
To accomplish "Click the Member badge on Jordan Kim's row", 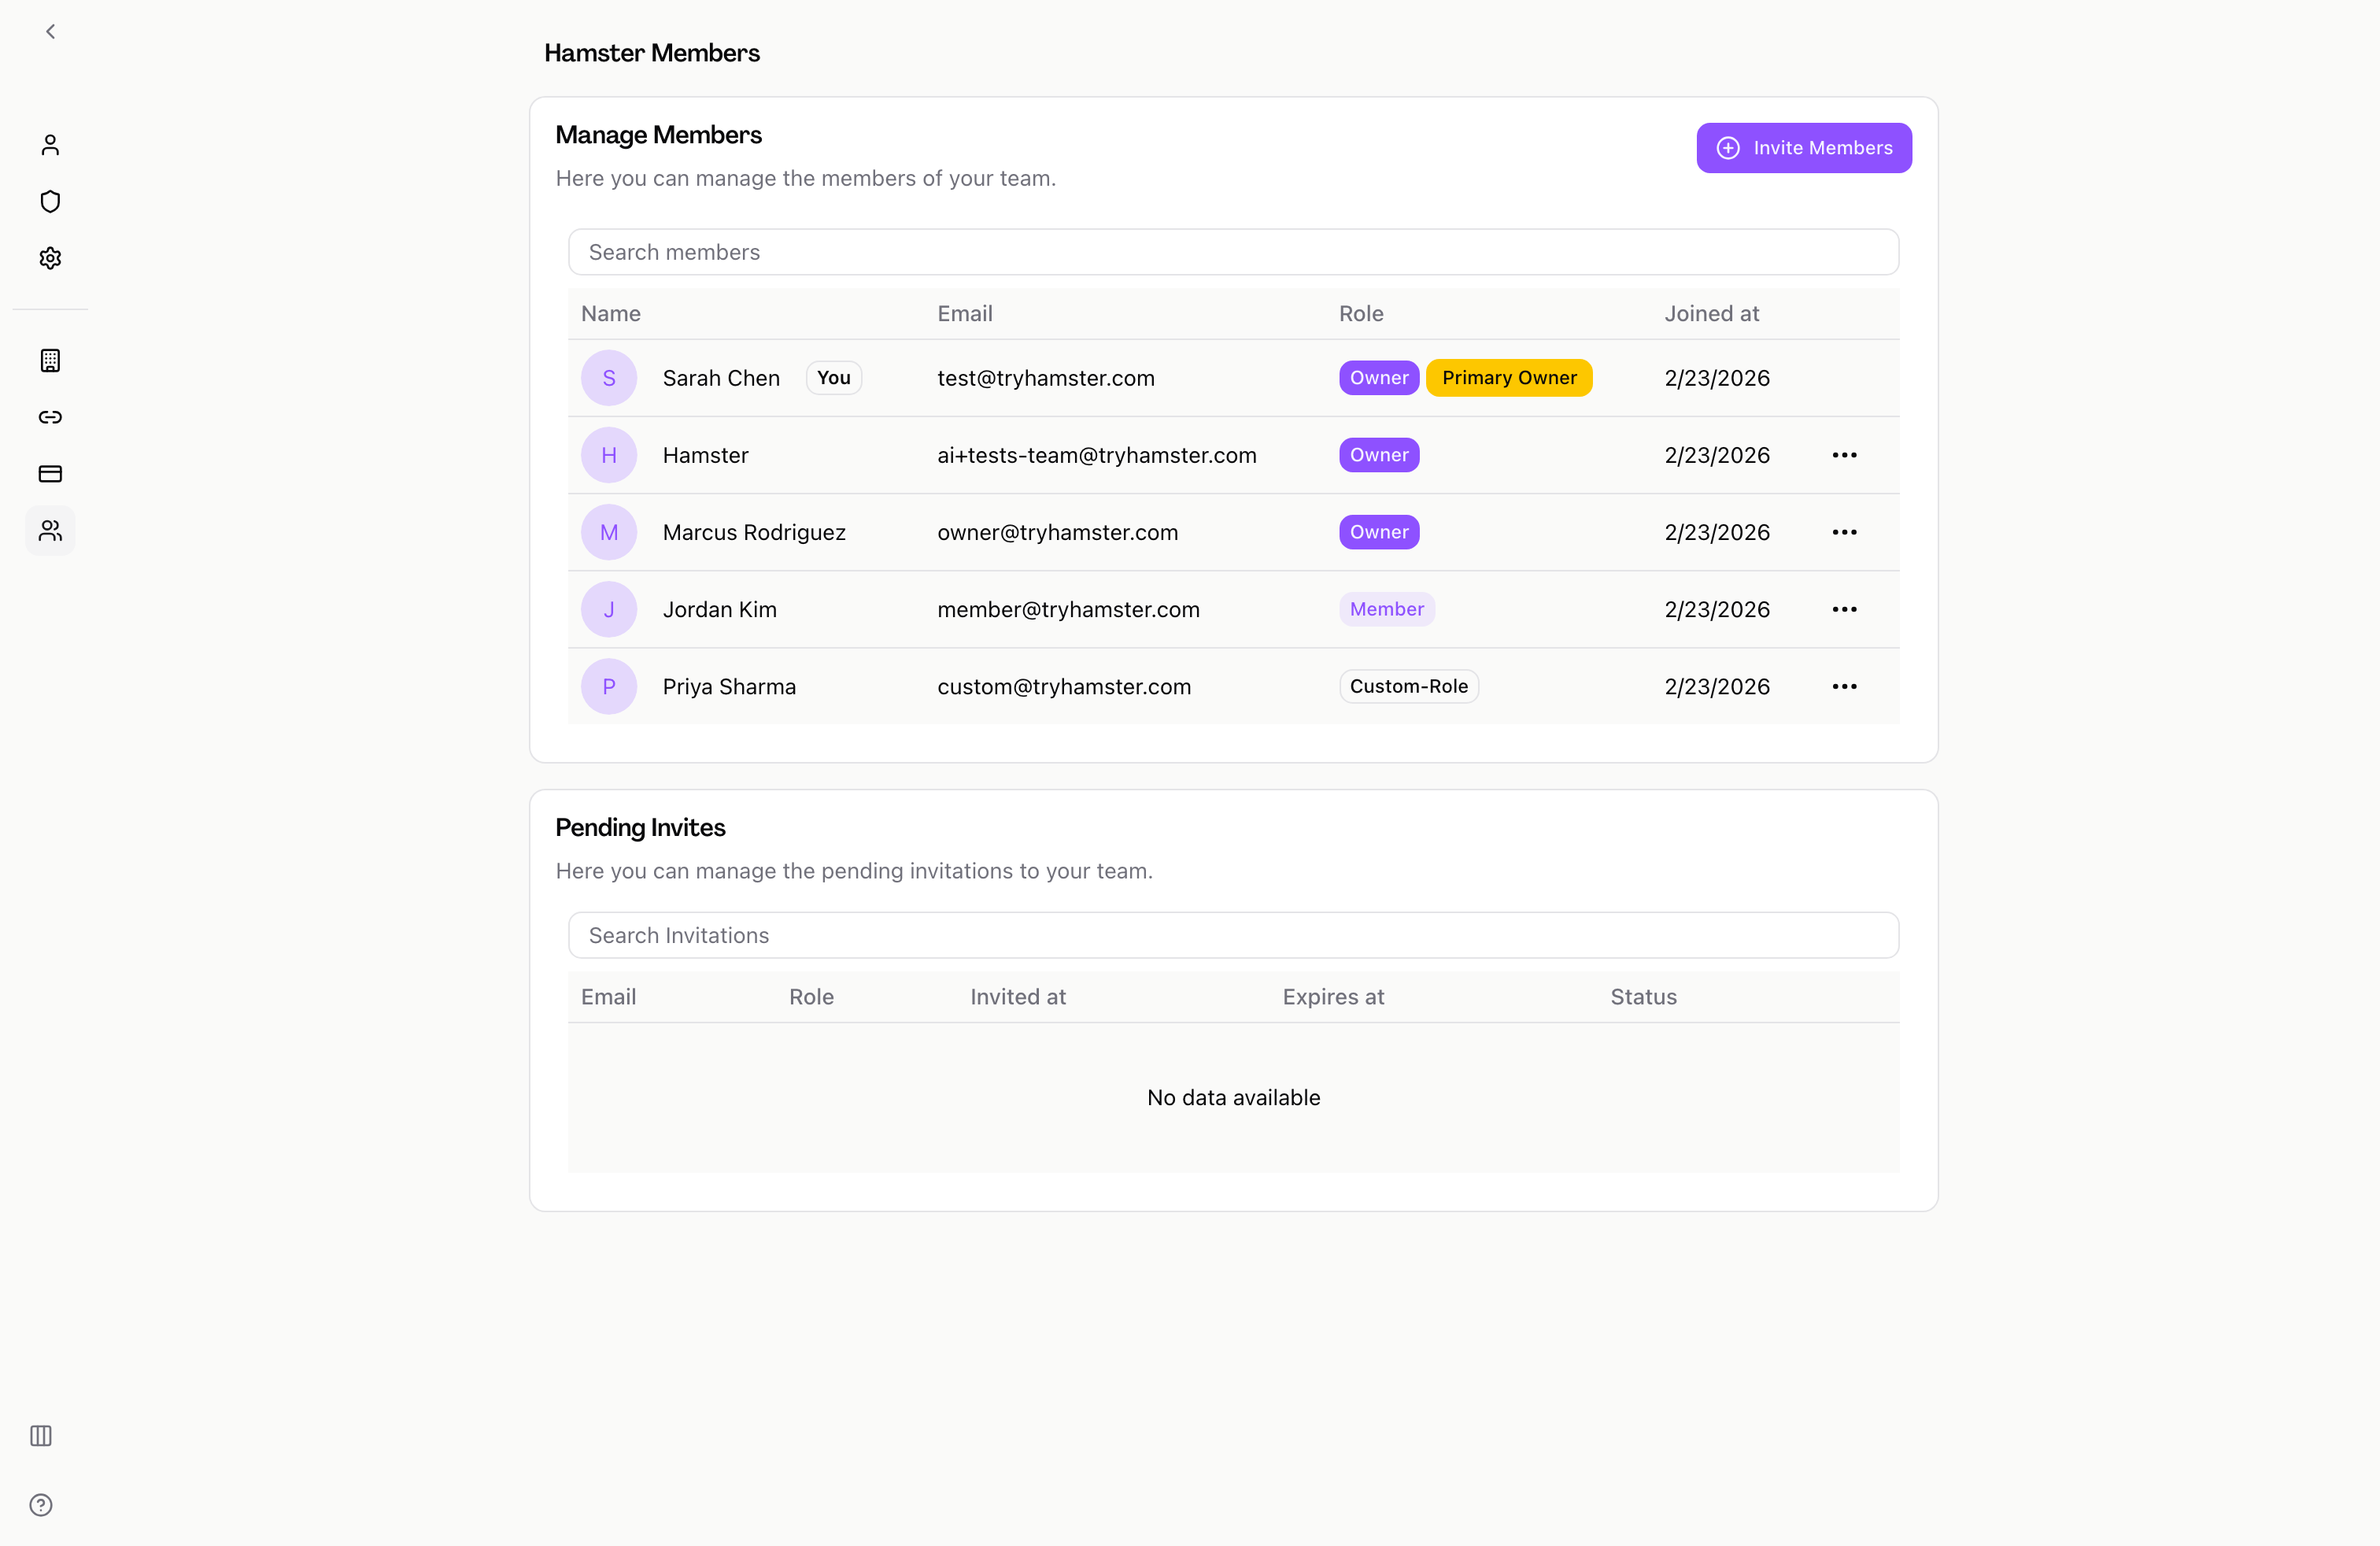I will point(1387,609).
